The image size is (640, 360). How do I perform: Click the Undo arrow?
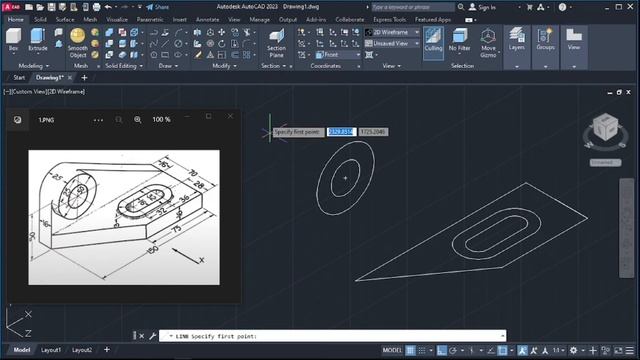pos(108,7)
